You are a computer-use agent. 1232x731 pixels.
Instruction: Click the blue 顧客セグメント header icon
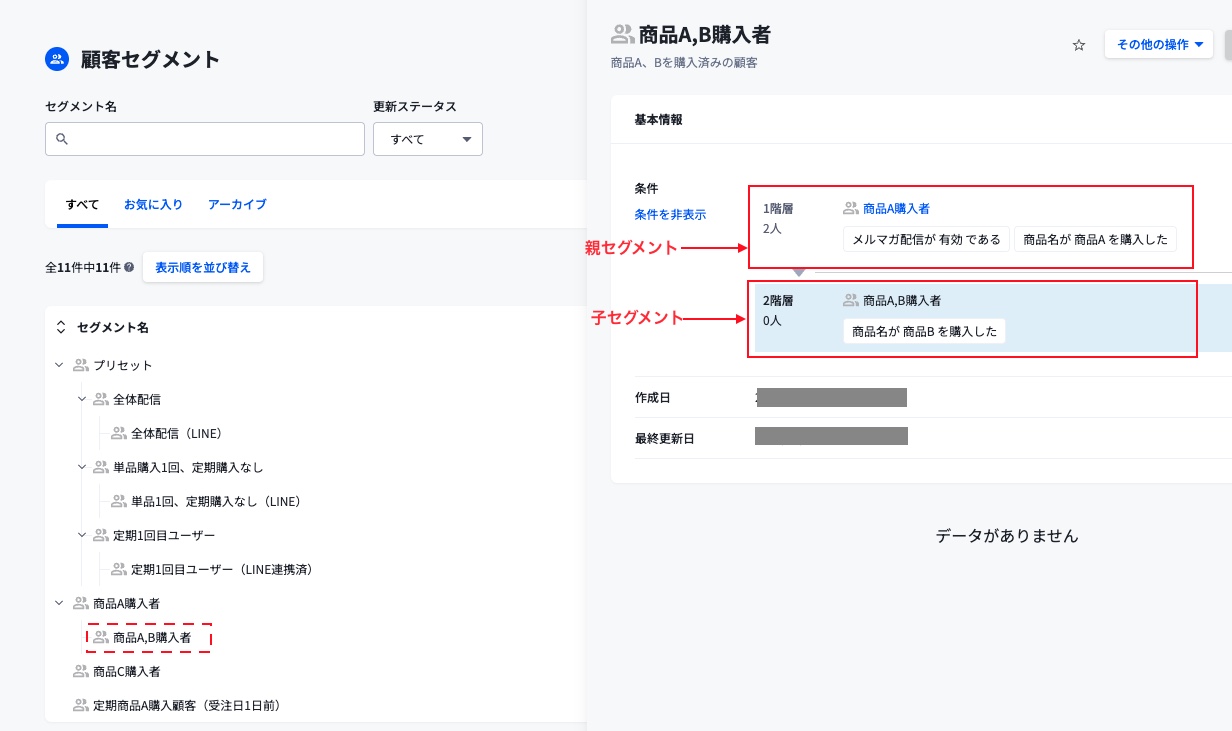point(57,59)
